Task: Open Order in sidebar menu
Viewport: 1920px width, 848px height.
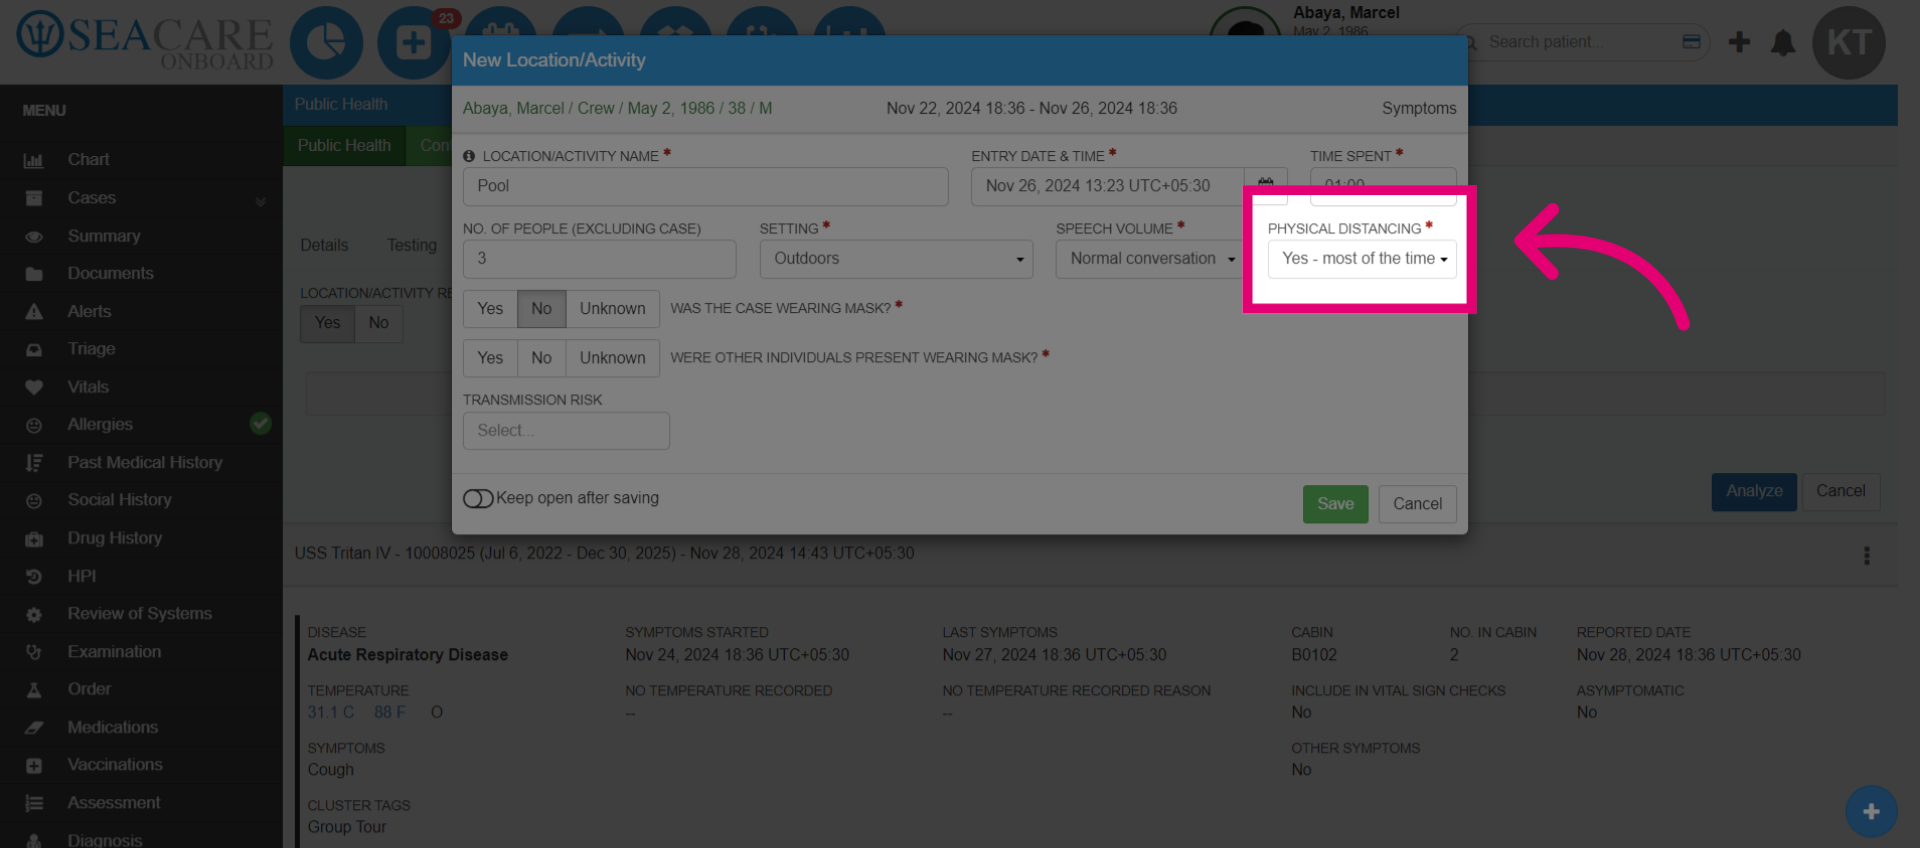Action: [89, 690]
